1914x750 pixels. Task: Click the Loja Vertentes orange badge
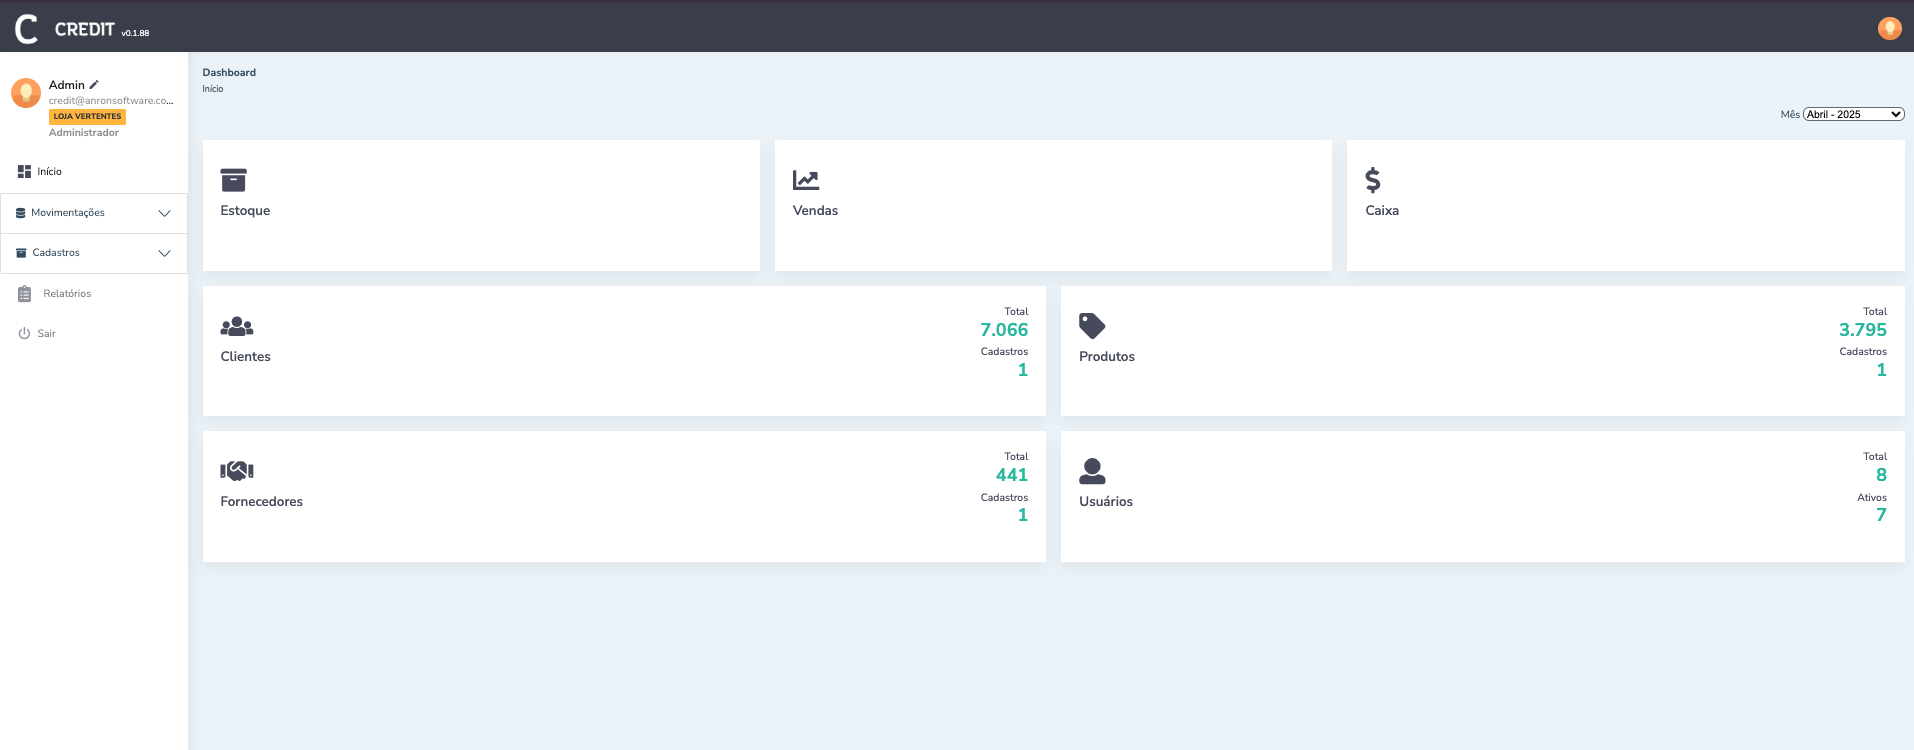[x=87, y=117]
